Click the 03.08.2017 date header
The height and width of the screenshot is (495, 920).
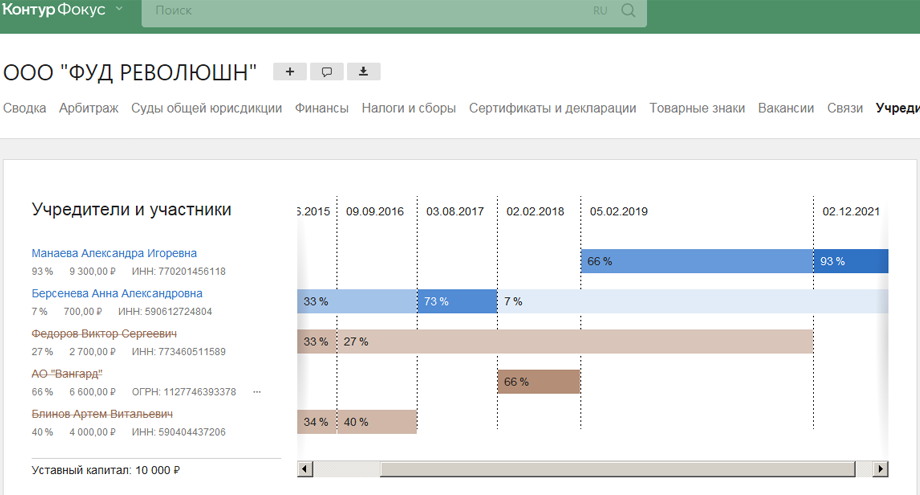point(455,211)
